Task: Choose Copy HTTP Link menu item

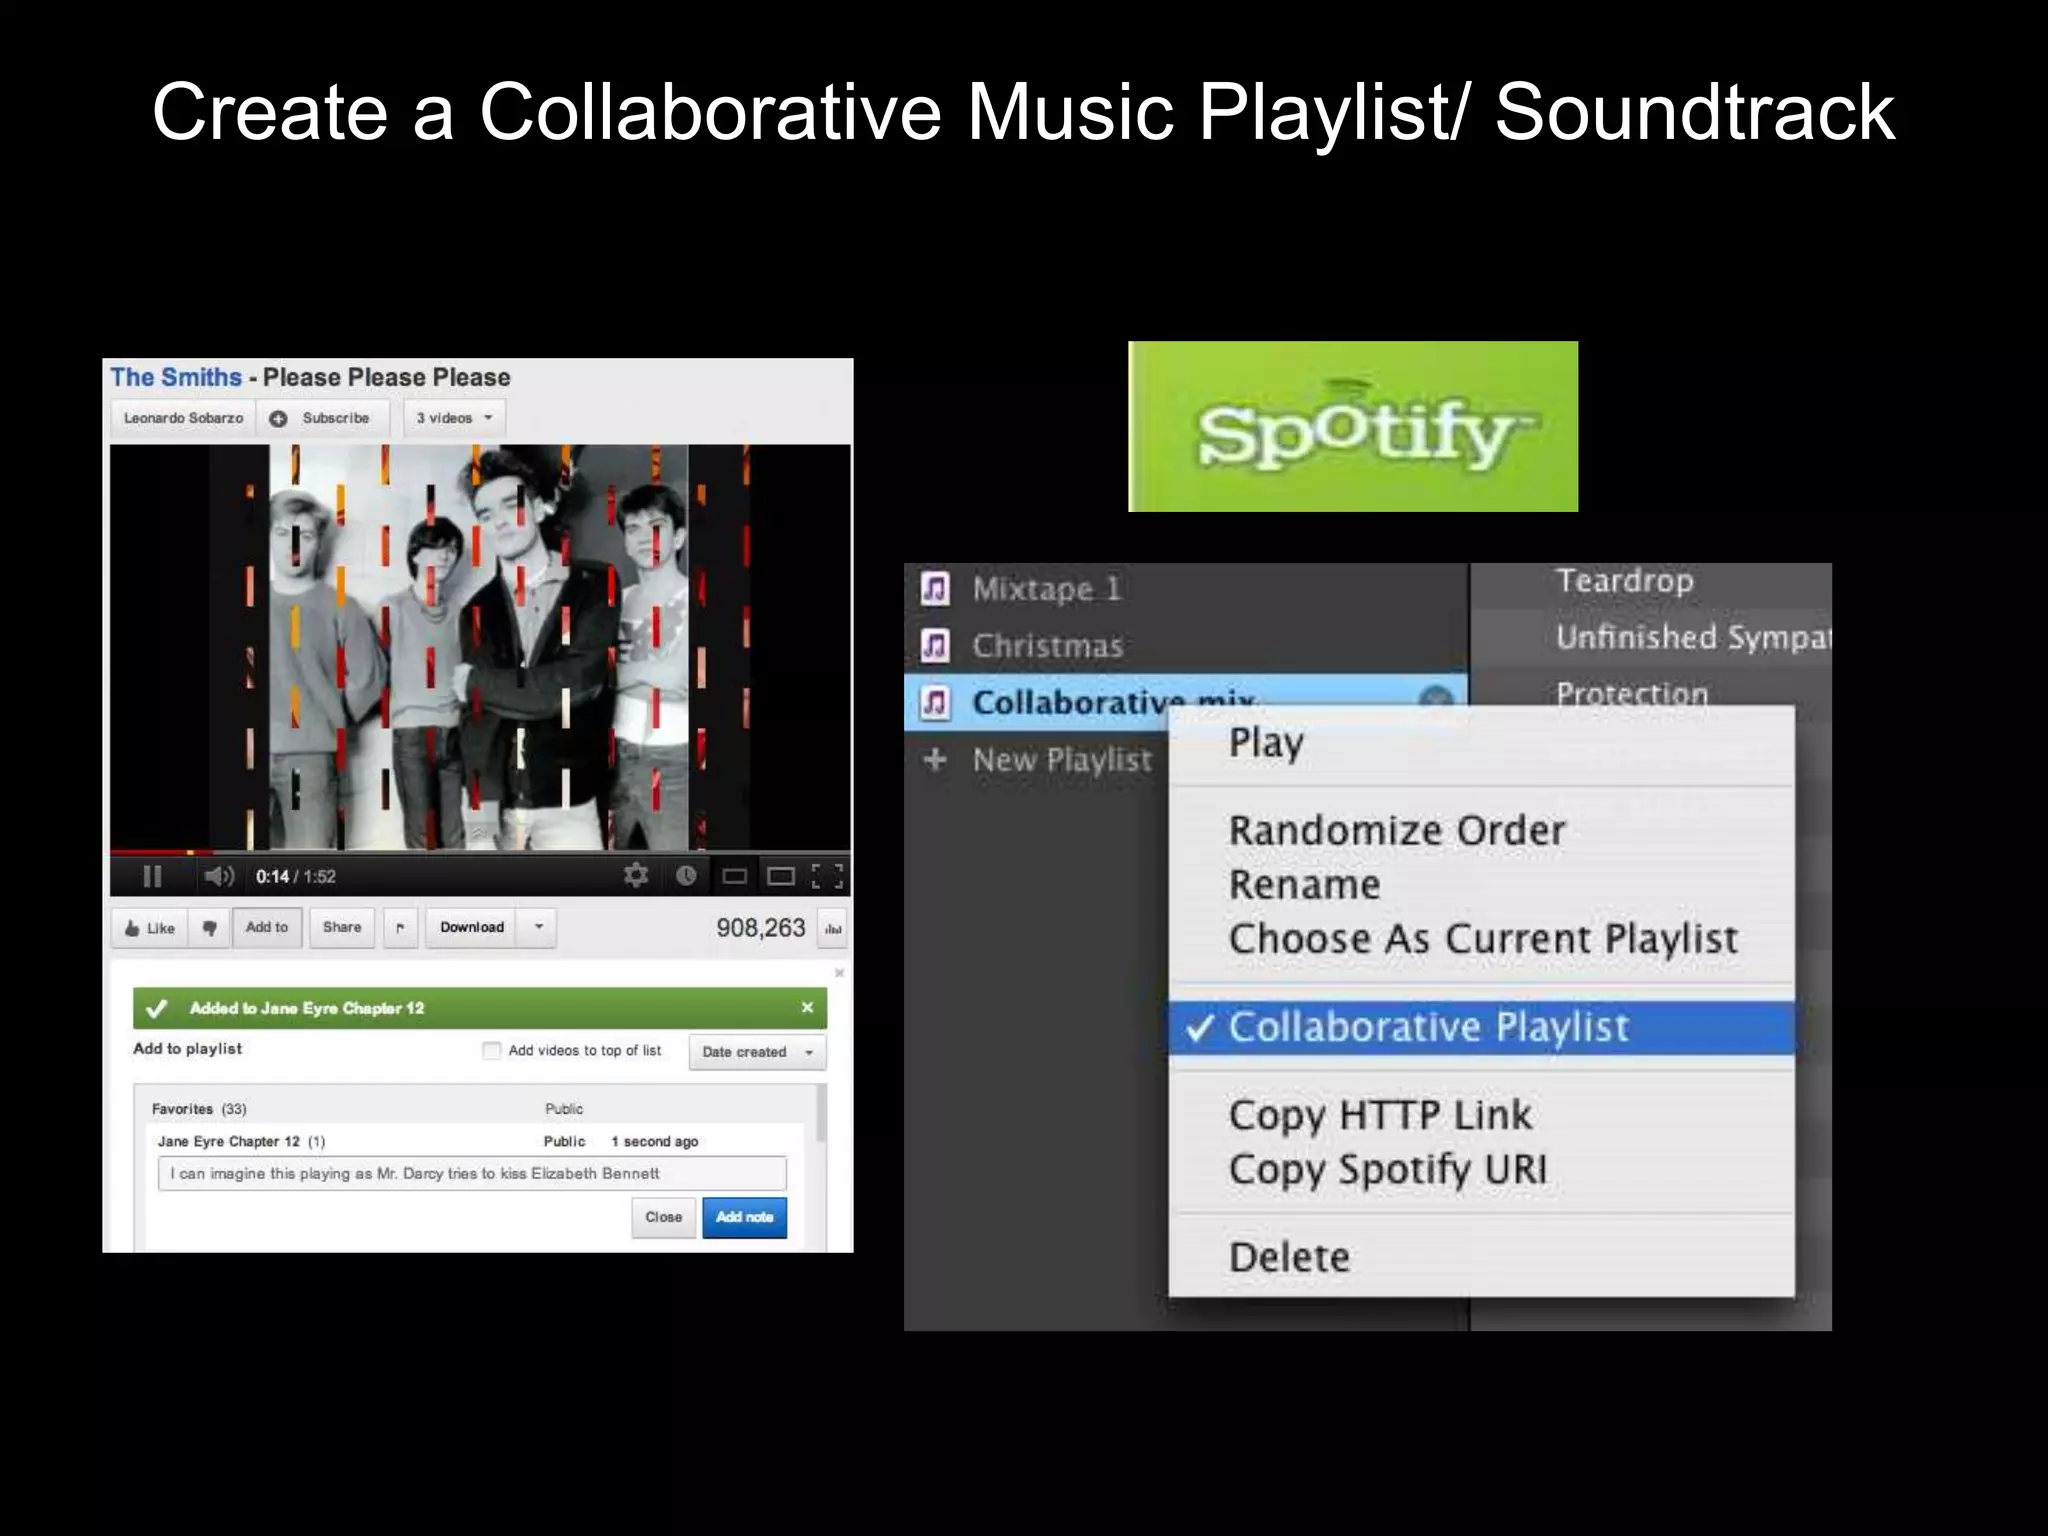Action: (x=1481, y=1115)
